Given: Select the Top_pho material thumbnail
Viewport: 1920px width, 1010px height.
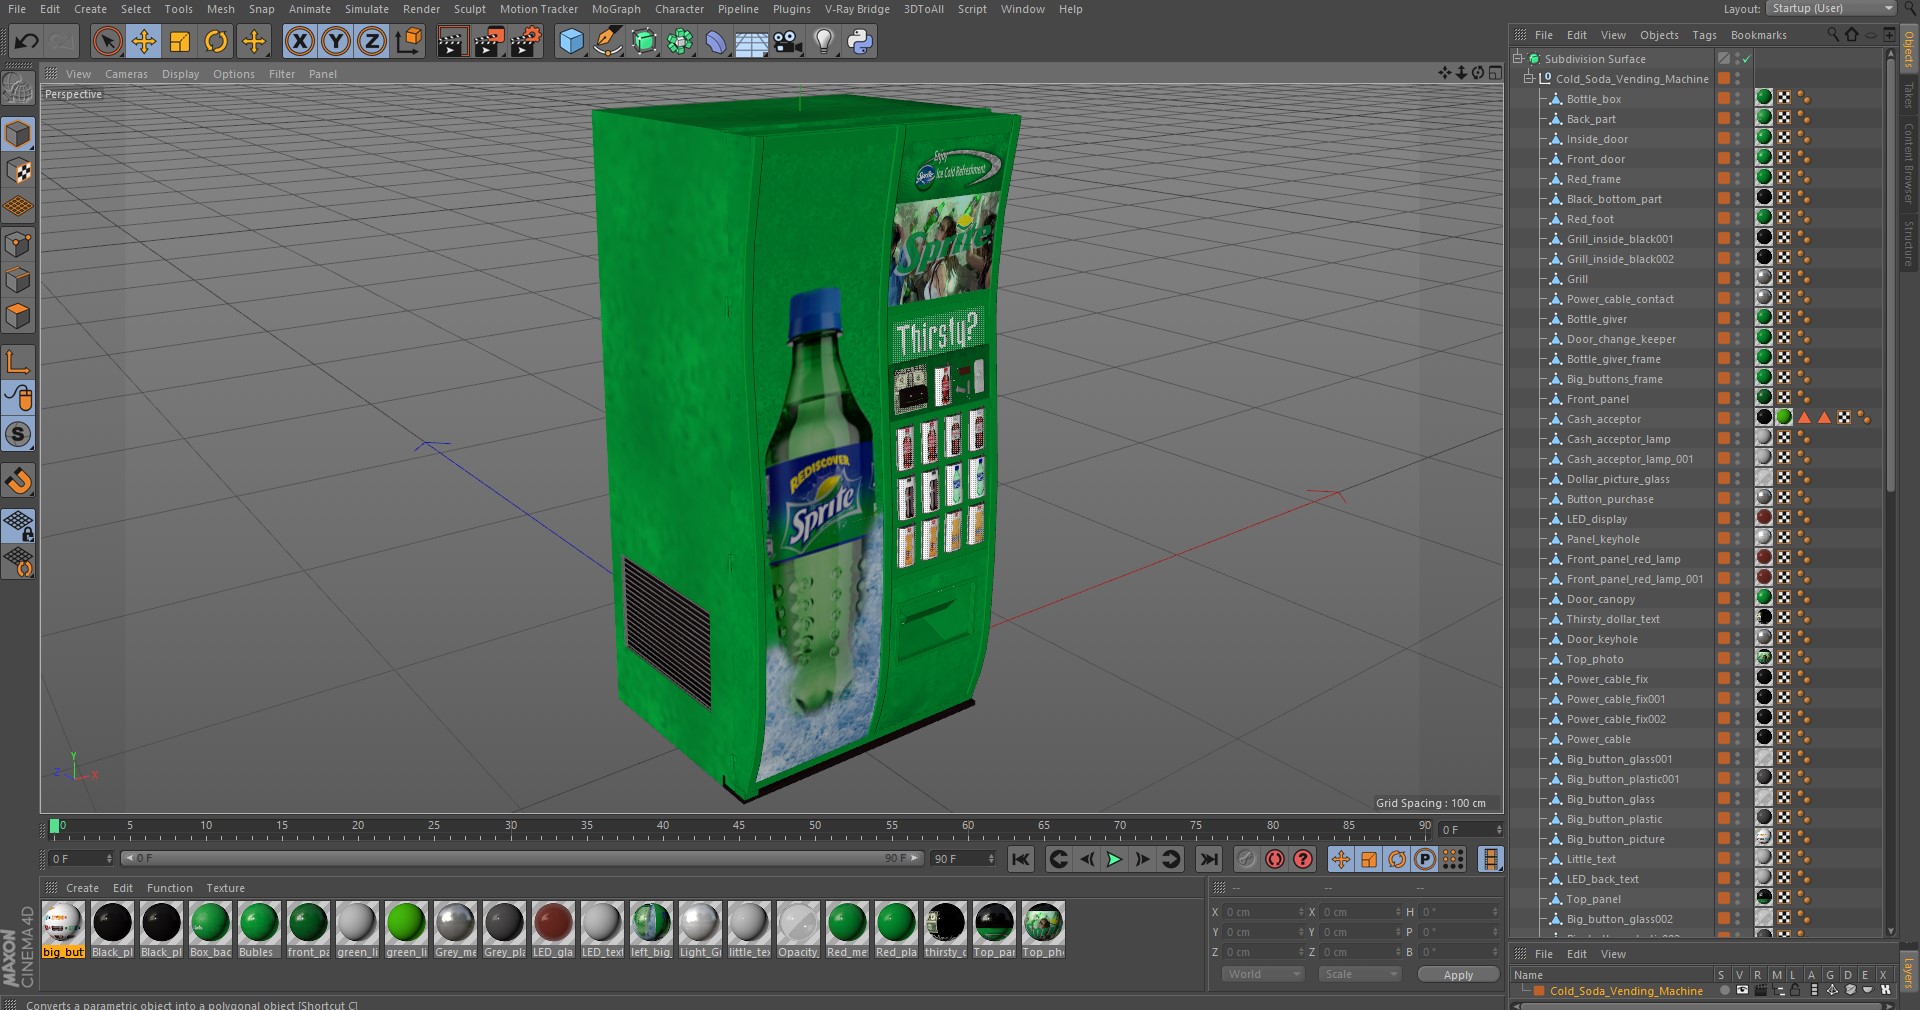Looking at the screenshot, I should (1043, 930).
